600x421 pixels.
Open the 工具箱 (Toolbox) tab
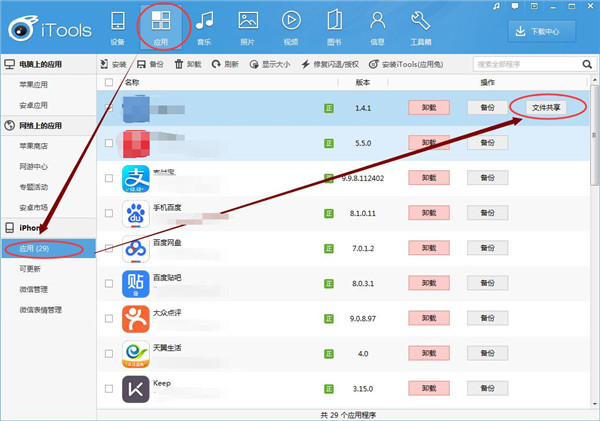(x=421, y=29)
